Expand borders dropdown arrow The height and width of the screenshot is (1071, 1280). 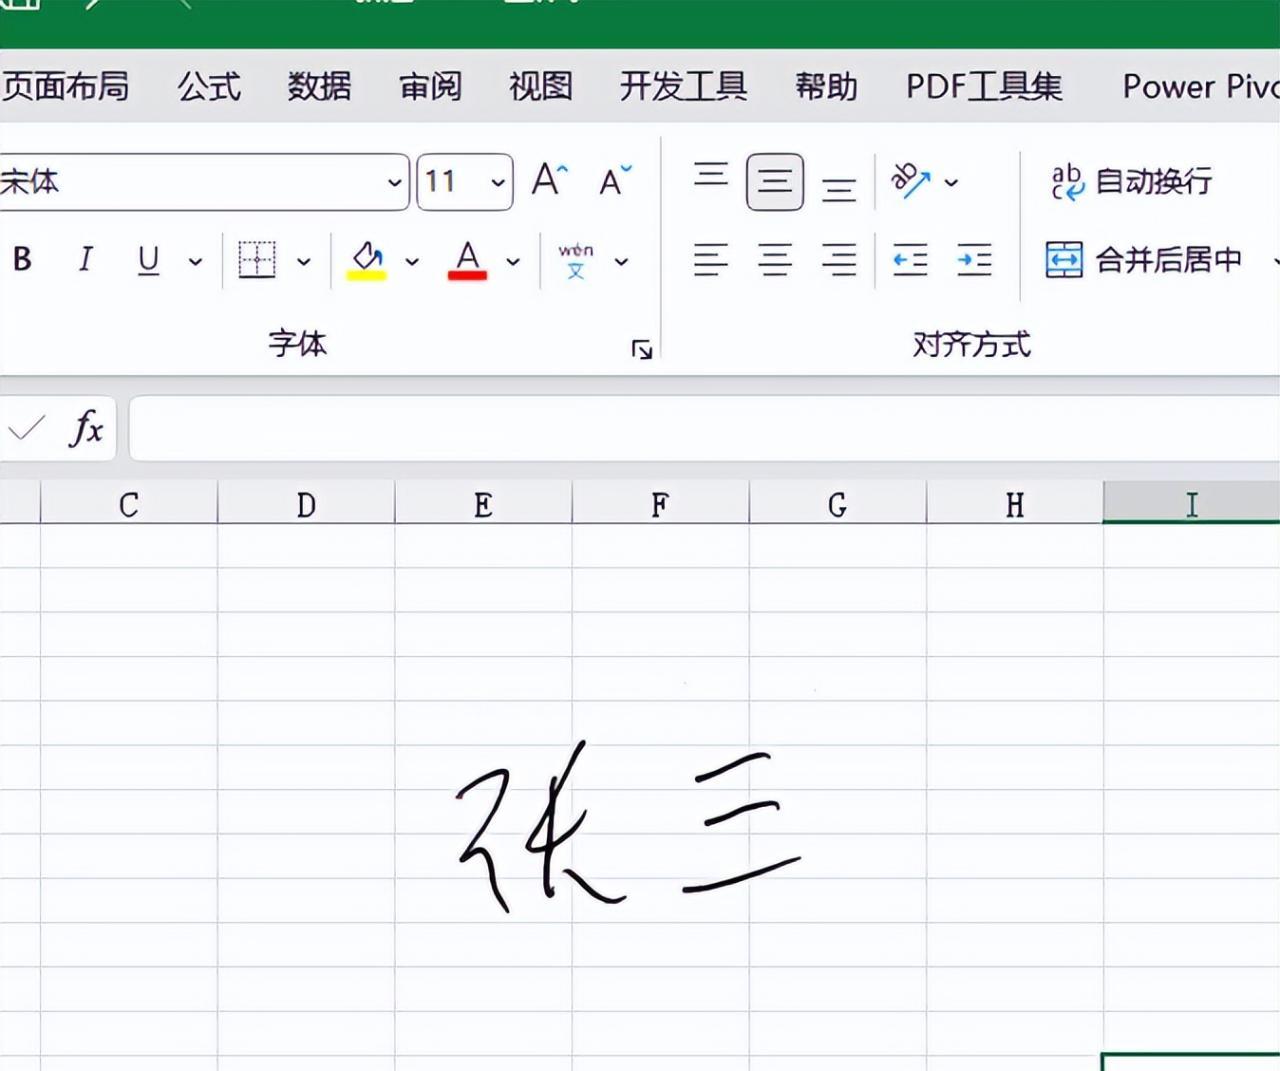(304, 262)
